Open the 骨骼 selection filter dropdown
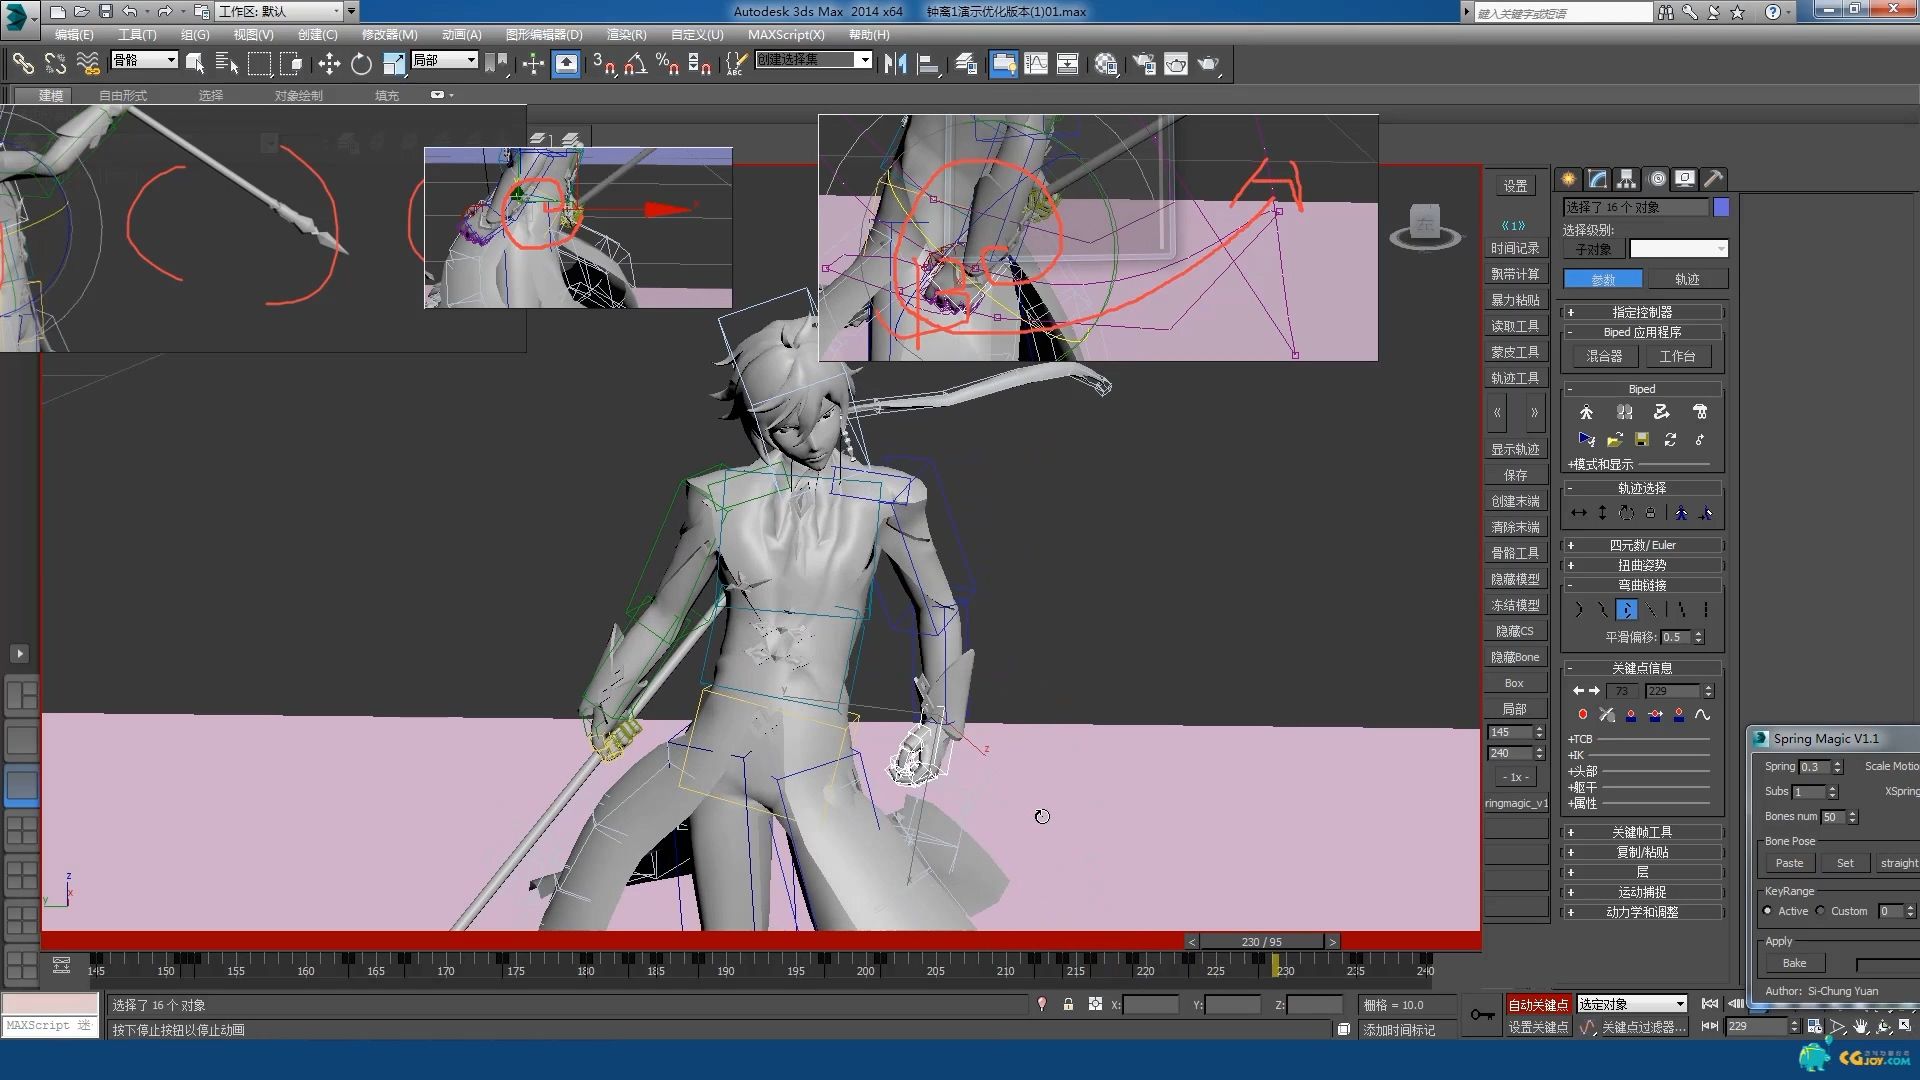Viewport: 1920px width, 1080px height. (x=144, y=60)
